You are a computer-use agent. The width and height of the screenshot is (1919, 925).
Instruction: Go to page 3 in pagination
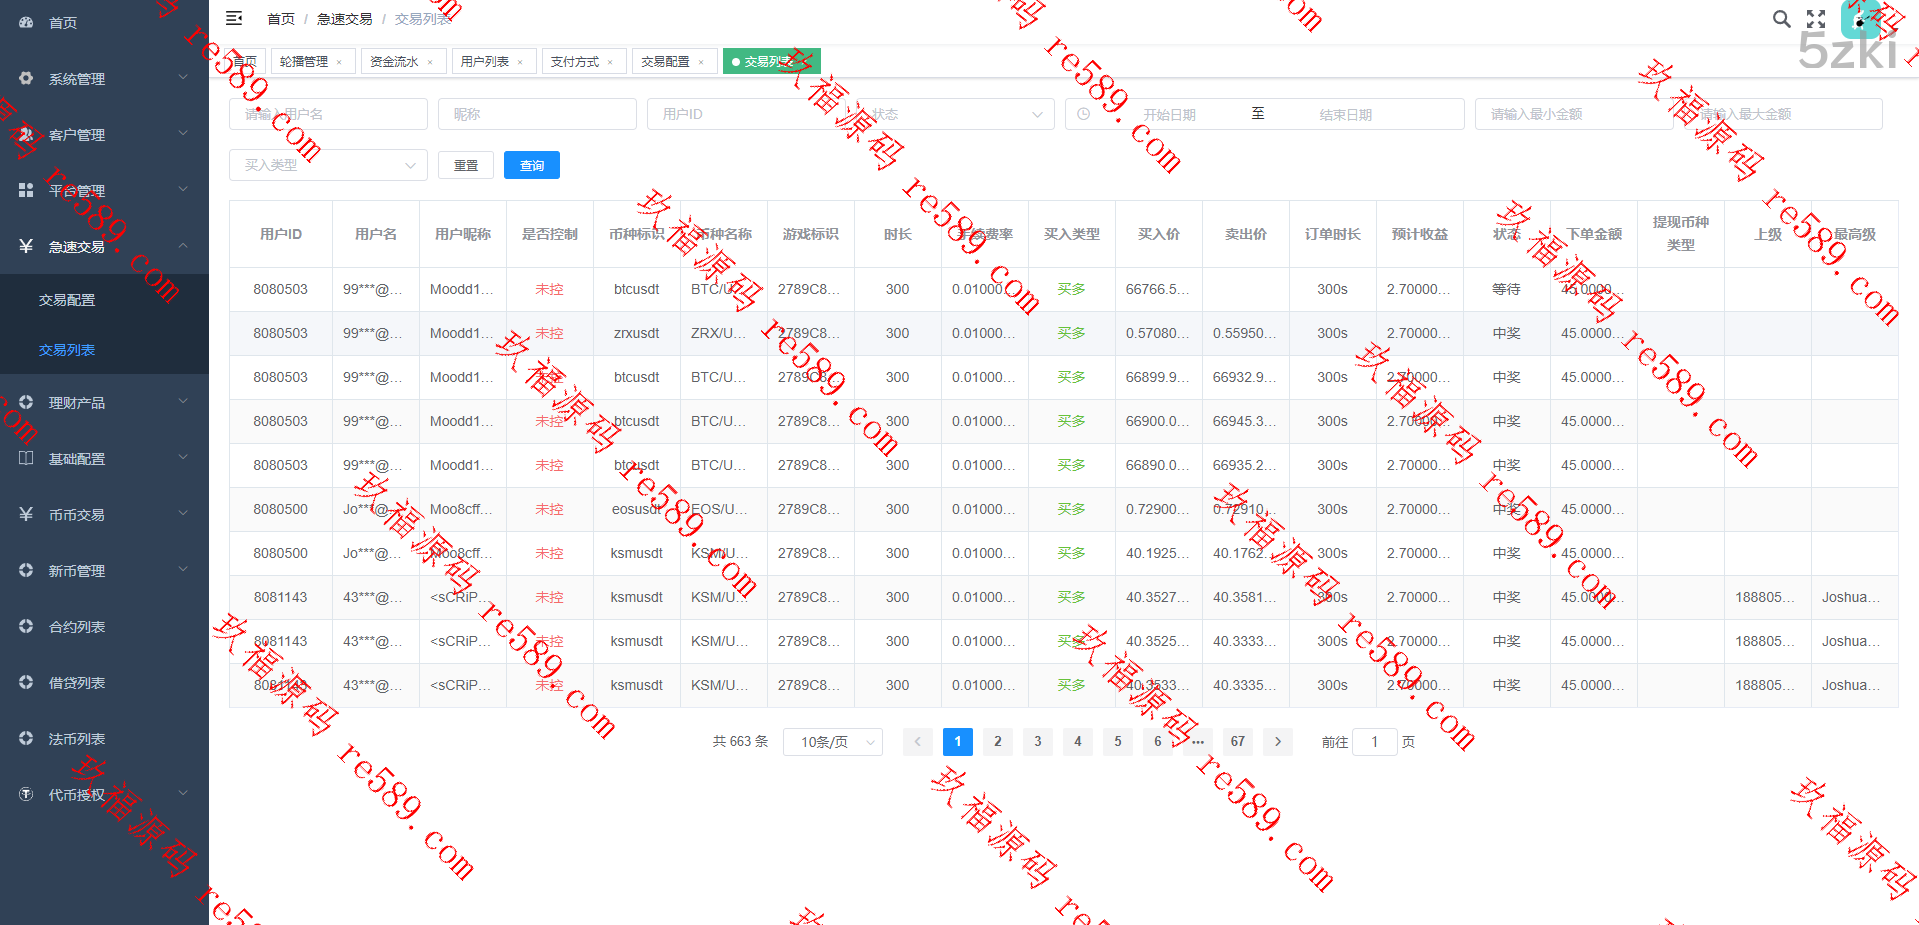(x=1037, y=741)
